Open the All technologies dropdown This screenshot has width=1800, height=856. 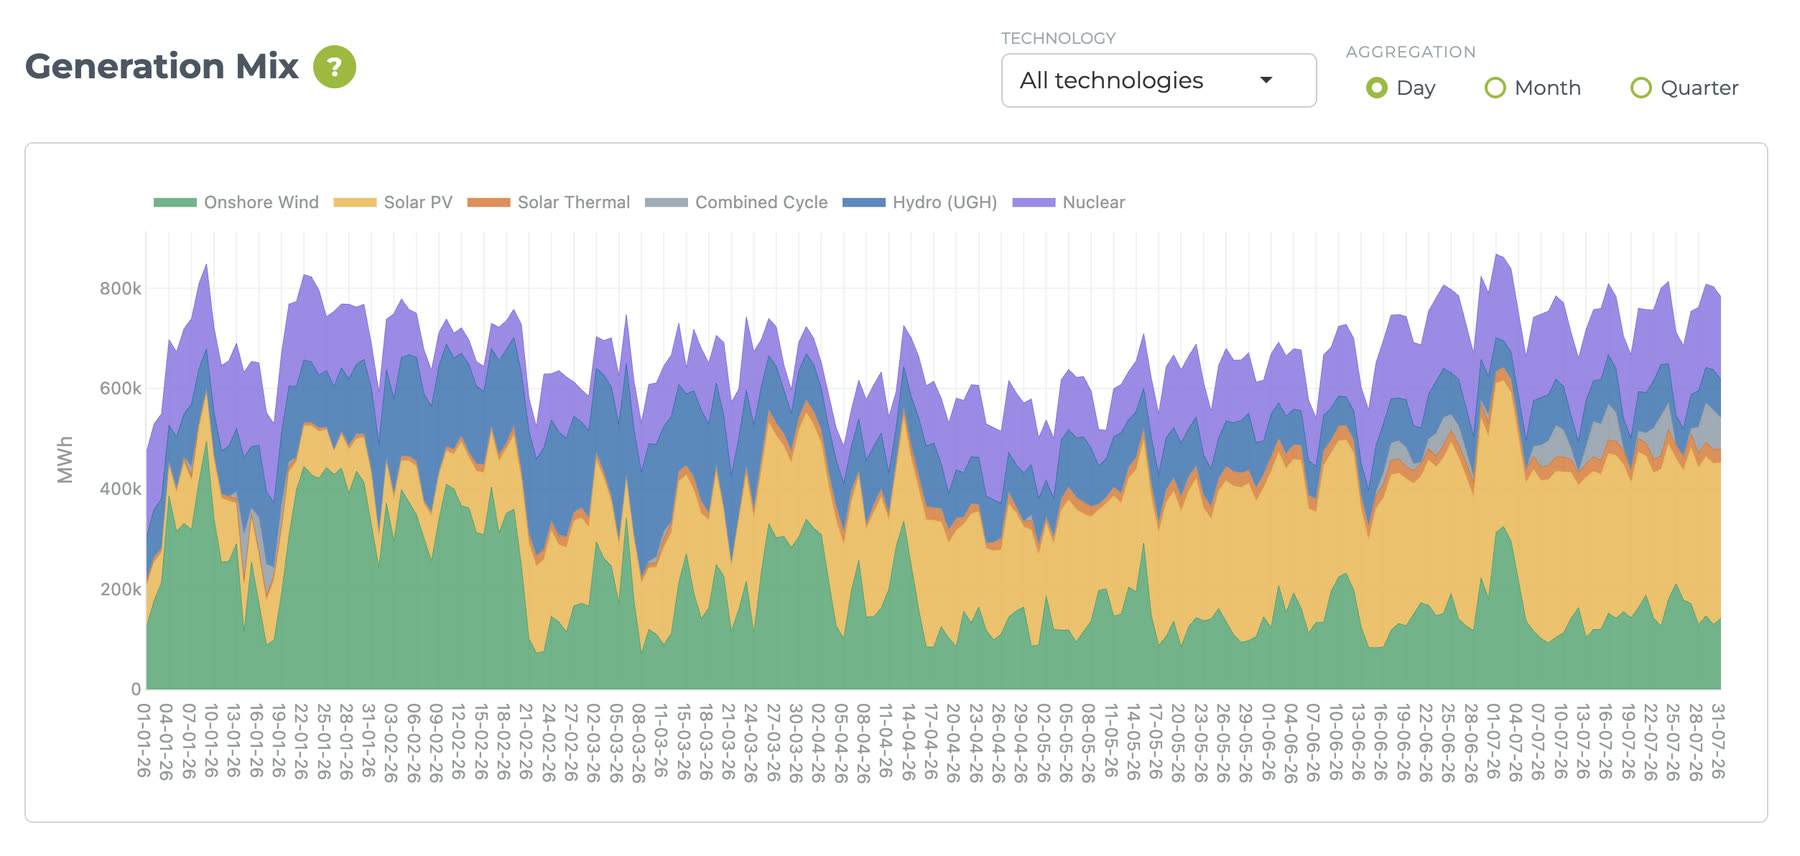coord(1158,80)
